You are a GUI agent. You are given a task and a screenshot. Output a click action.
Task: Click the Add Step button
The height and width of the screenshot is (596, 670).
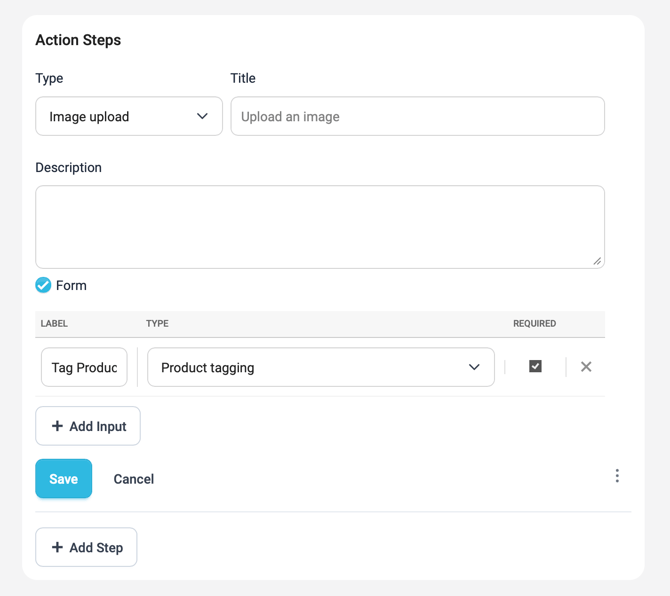coord(86,547)
